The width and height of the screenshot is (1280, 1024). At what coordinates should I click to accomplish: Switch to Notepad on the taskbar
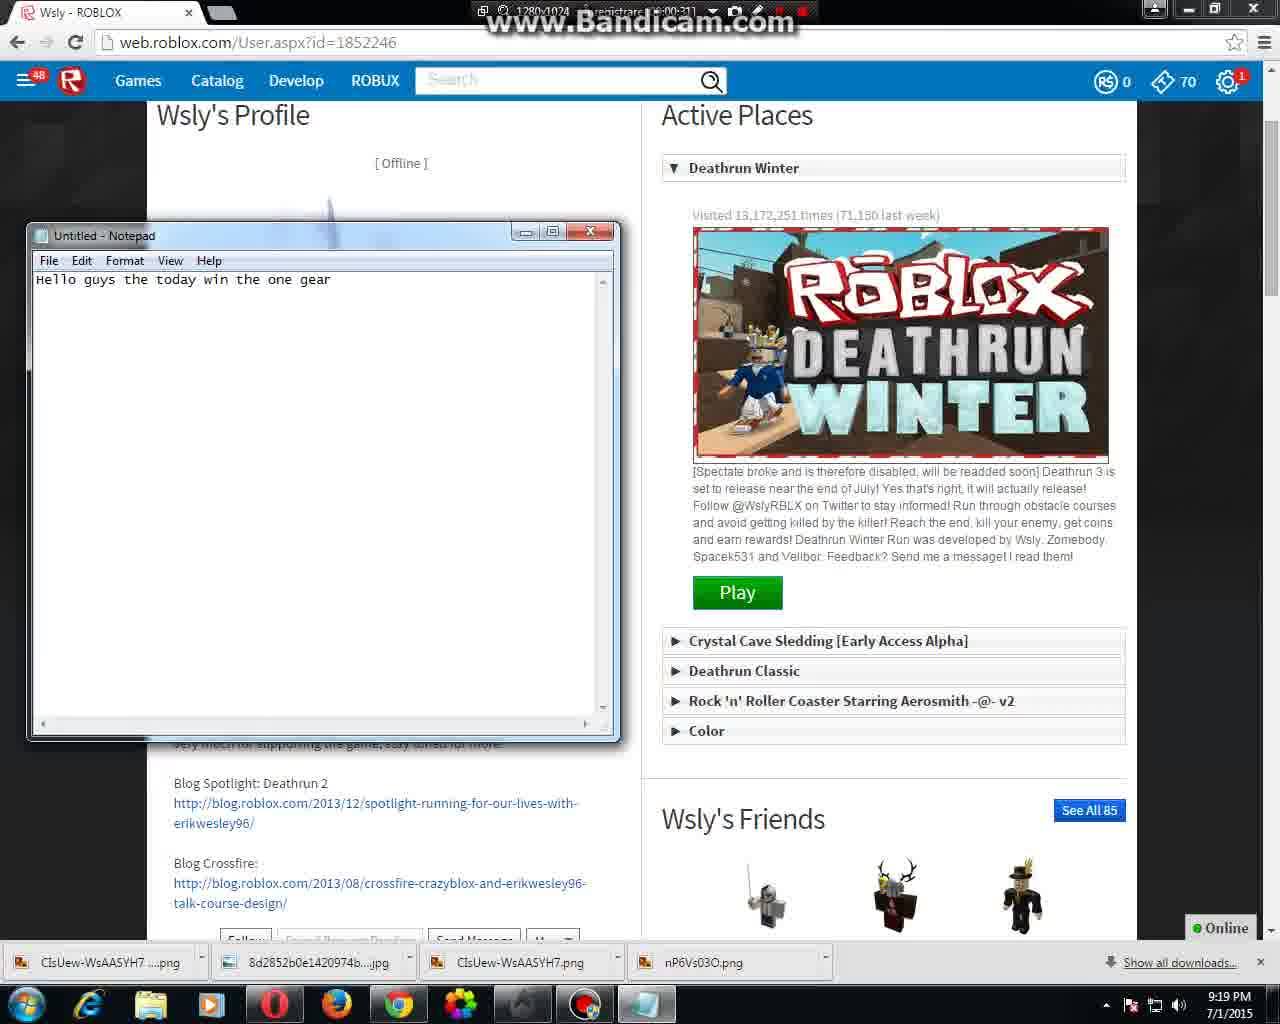click(647, 1004)
